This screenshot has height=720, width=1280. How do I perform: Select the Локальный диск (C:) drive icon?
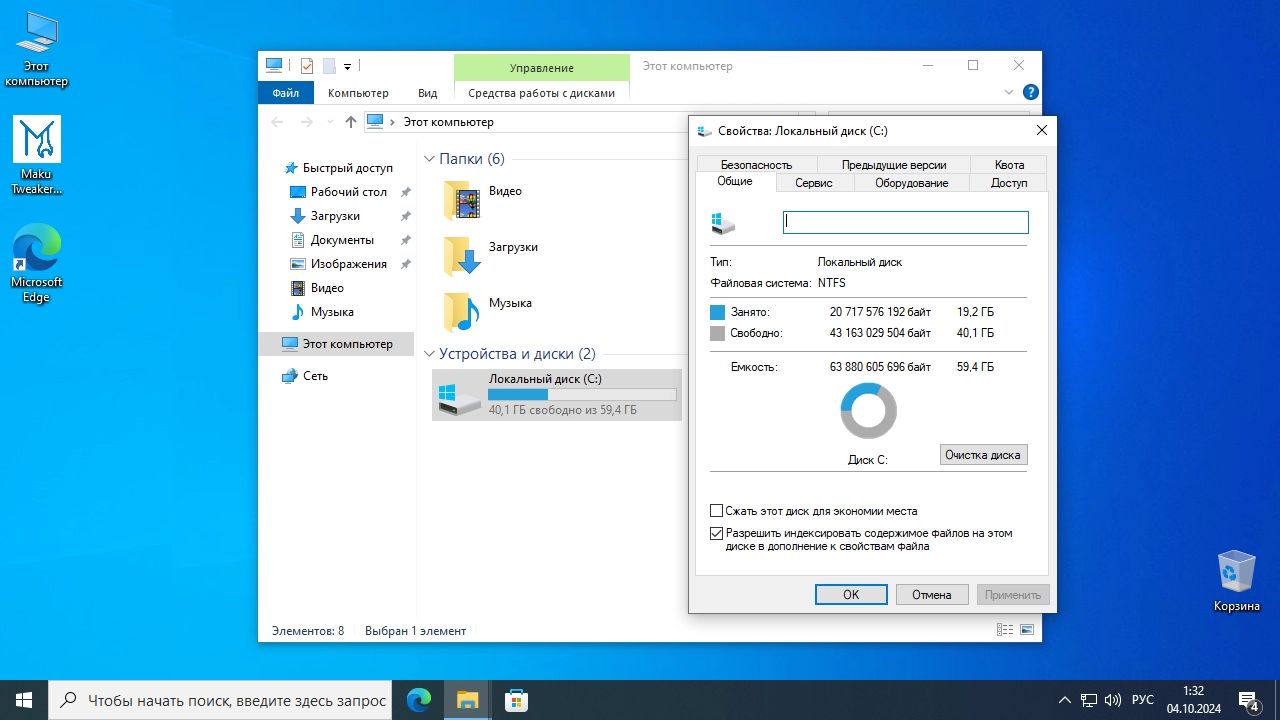pos(460,395)
